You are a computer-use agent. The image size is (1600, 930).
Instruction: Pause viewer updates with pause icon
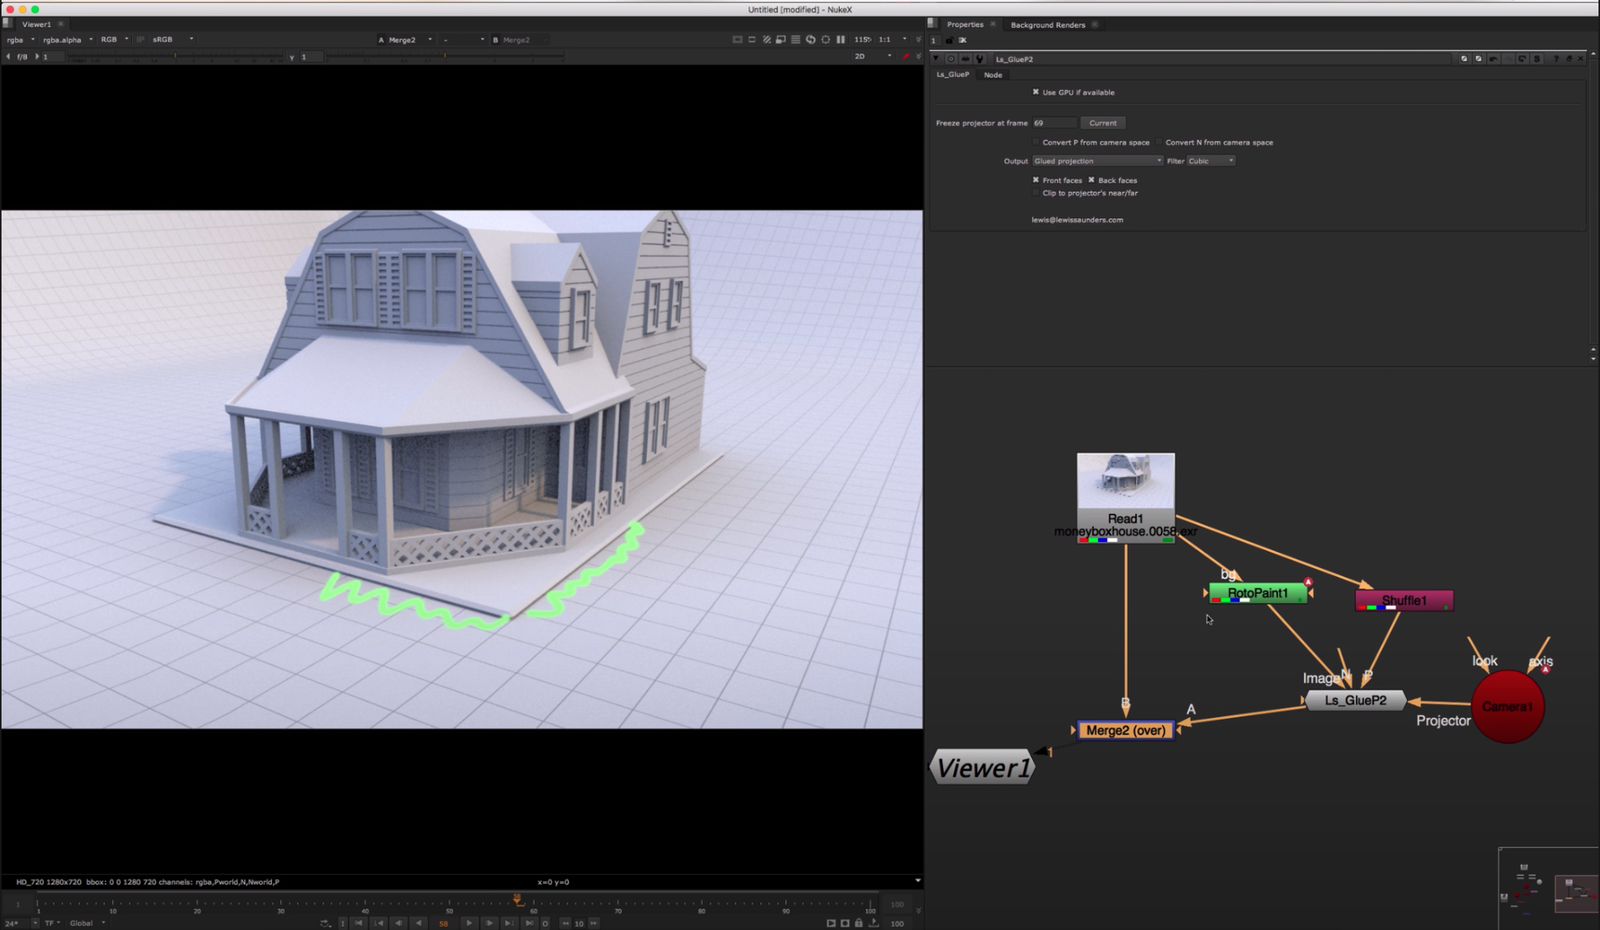click(840, 40)
